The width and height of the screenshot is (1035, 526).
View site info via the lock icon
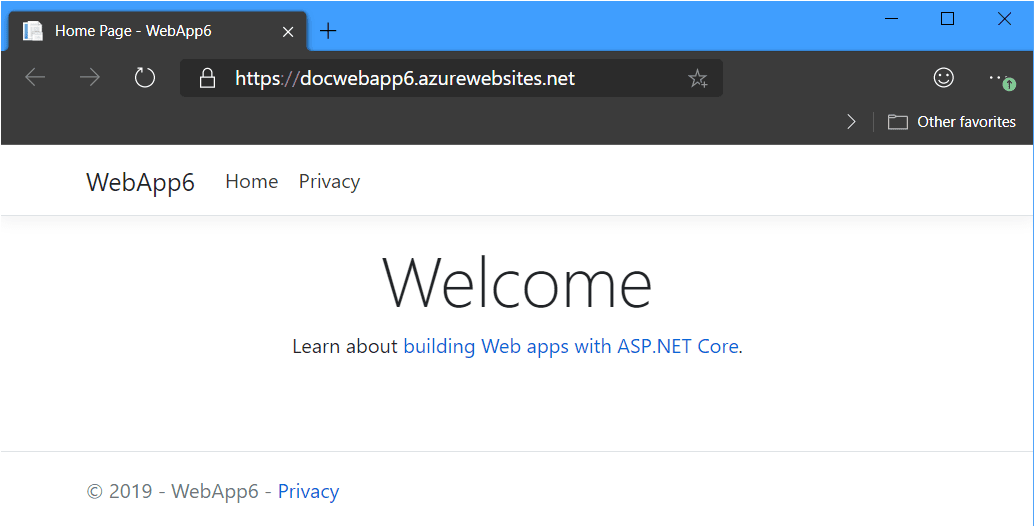(x=208, y=78)
